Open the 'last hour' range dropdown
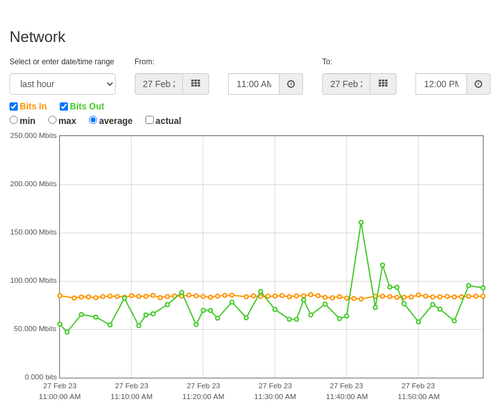500x403 pixels. 63,84
